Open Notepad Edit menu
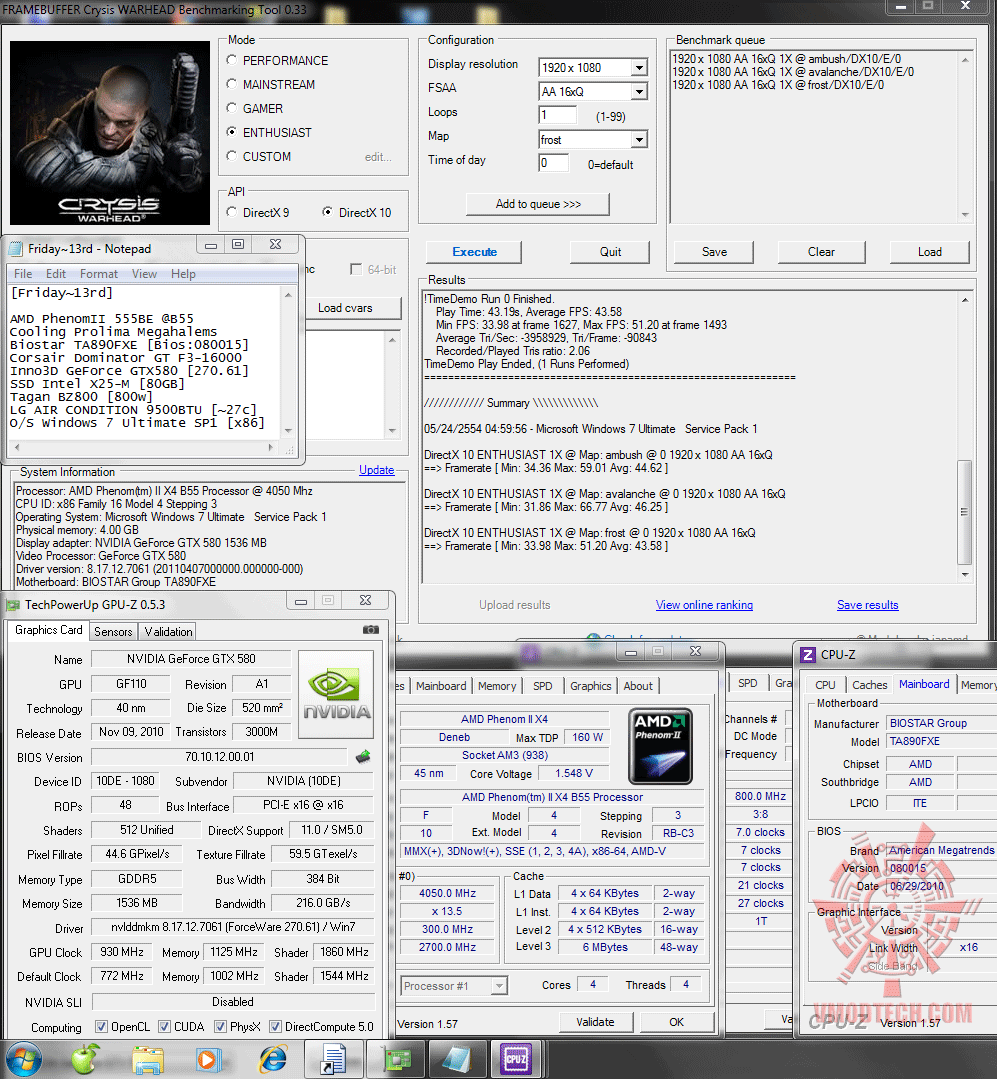The width and height of the screenshot is (997, 1079). click(56, 274)
